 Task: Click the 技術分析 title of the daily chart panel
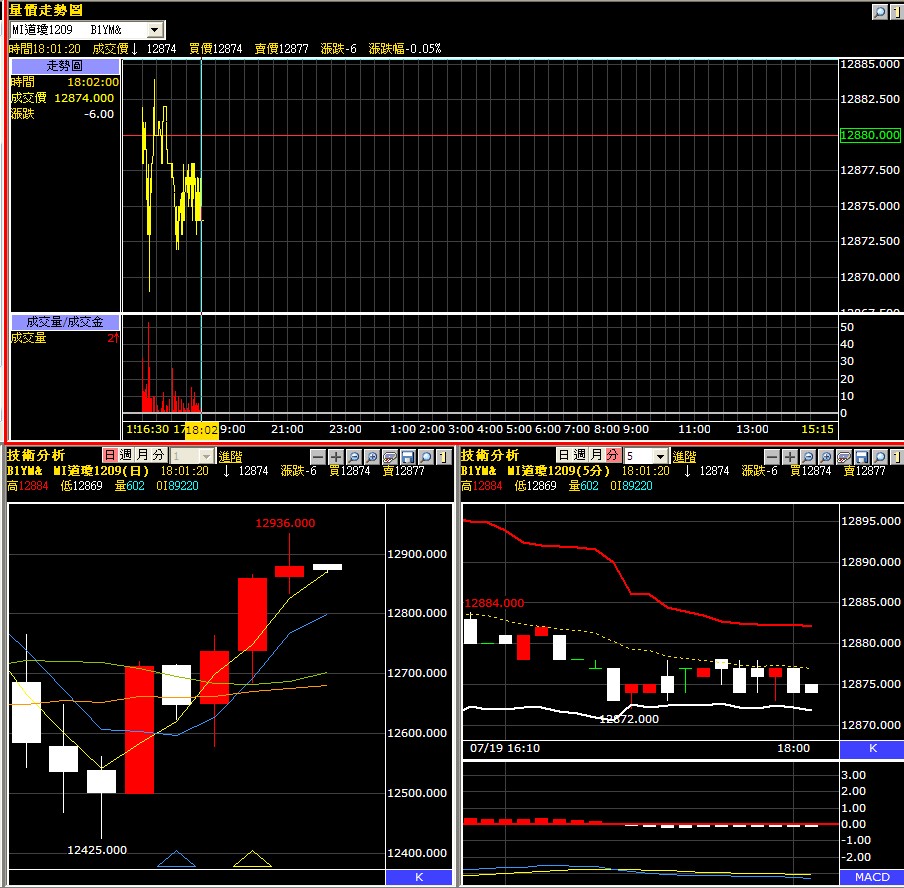[36, 456]
